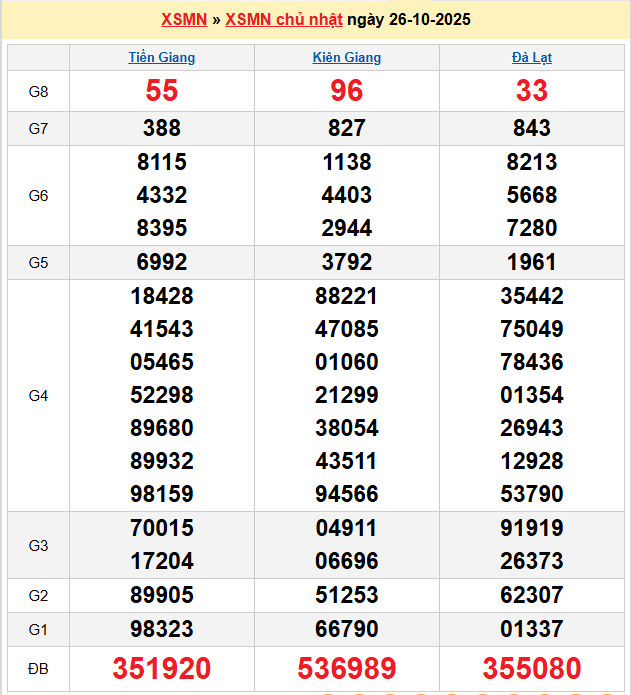Click the G6 row label

(x=38, y=196)
